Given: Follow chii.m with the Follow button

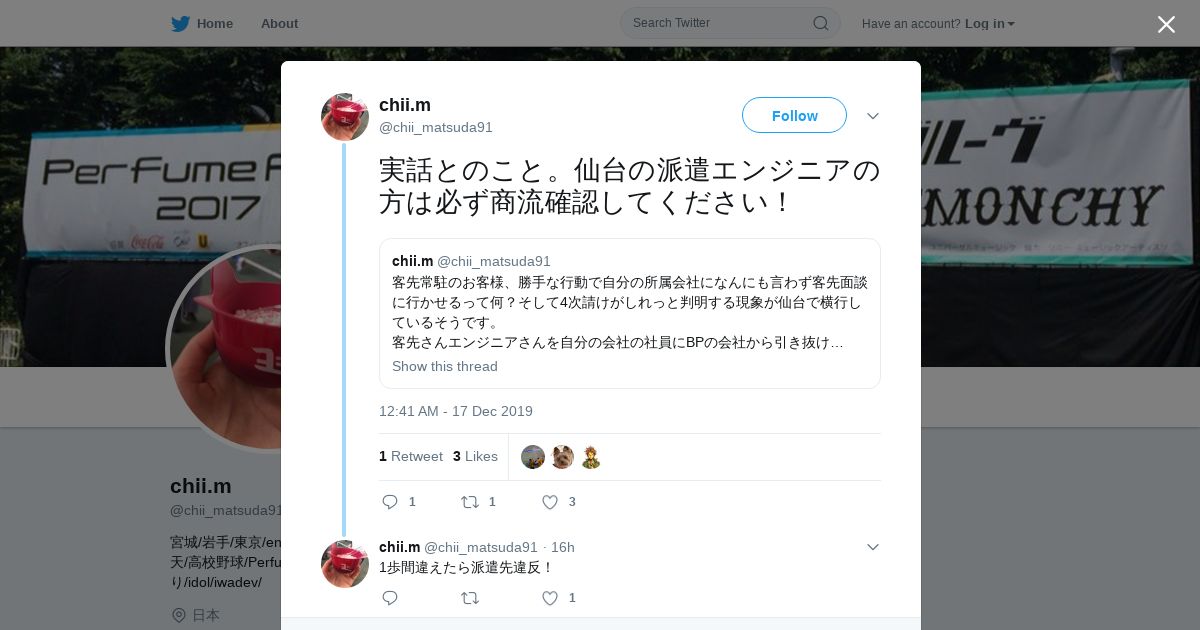Looking at the screenshot, I should (x=794, y=115).
